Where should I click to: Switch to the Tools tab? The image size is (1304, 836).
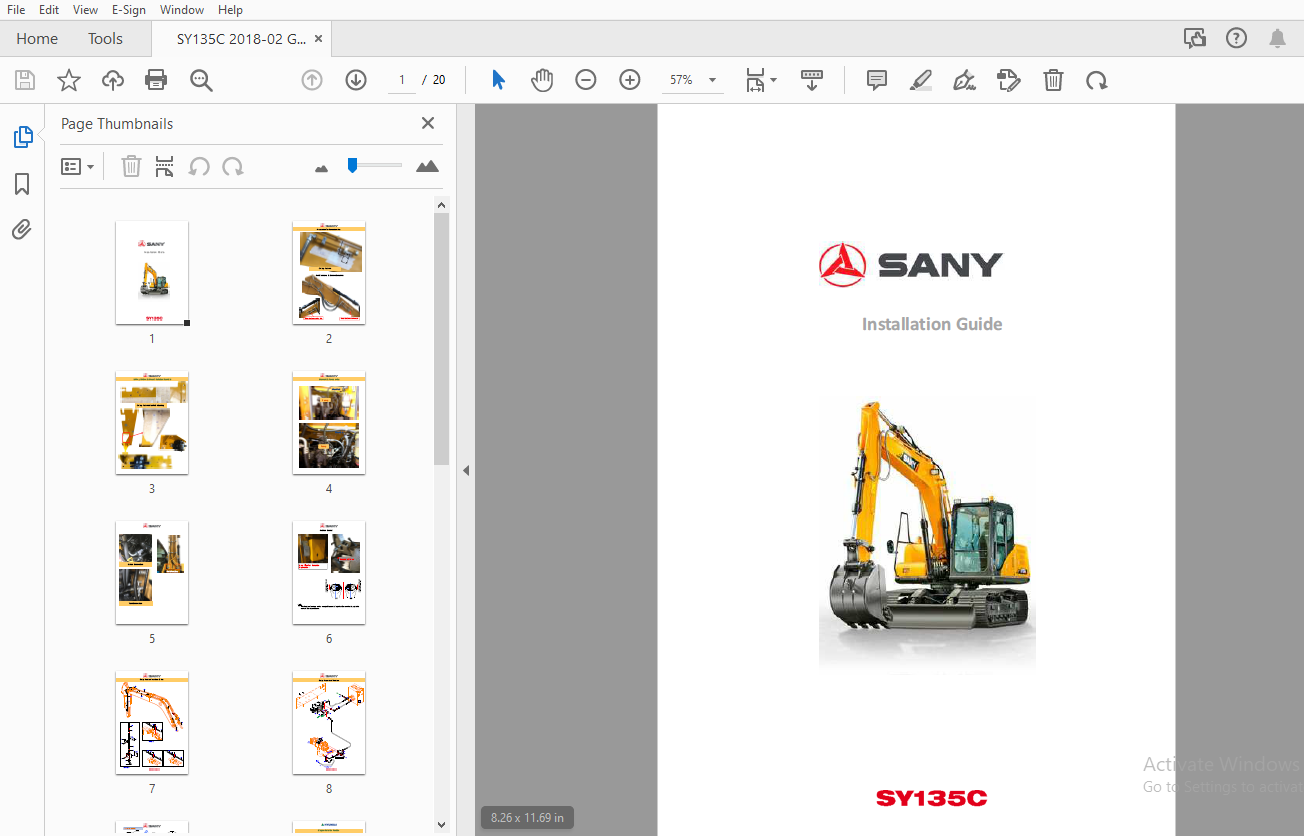(105, 38)
